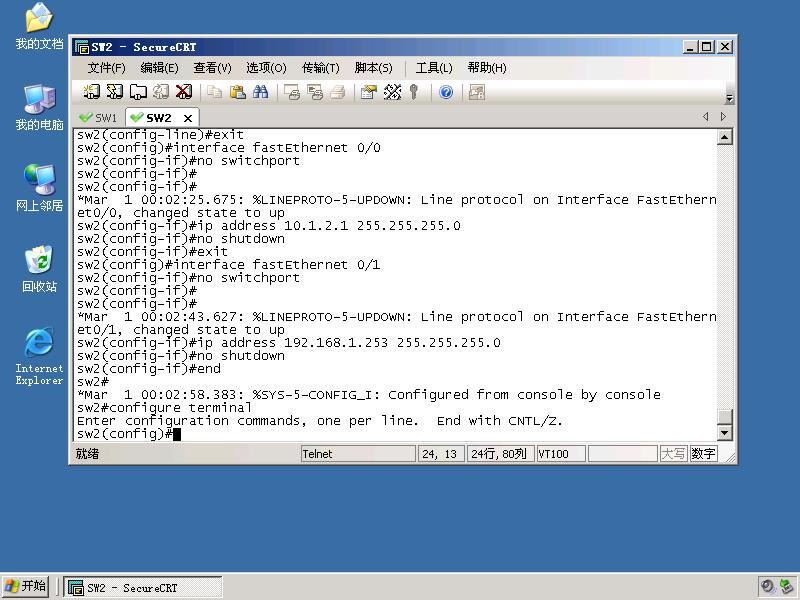
Task: Click the Keymap Editor icon
Action: (392, 92)
